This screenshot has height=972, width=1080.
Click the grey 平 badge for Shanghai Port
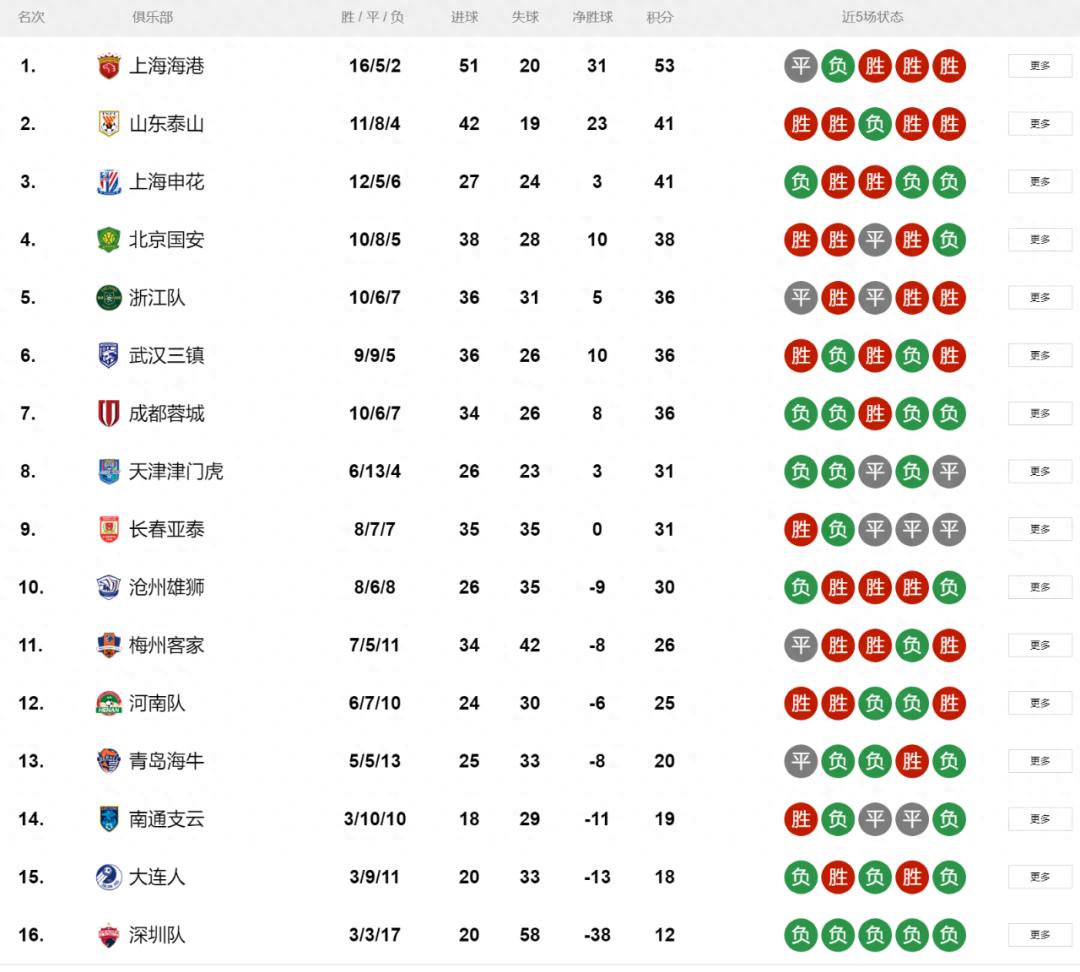[801, 66]
